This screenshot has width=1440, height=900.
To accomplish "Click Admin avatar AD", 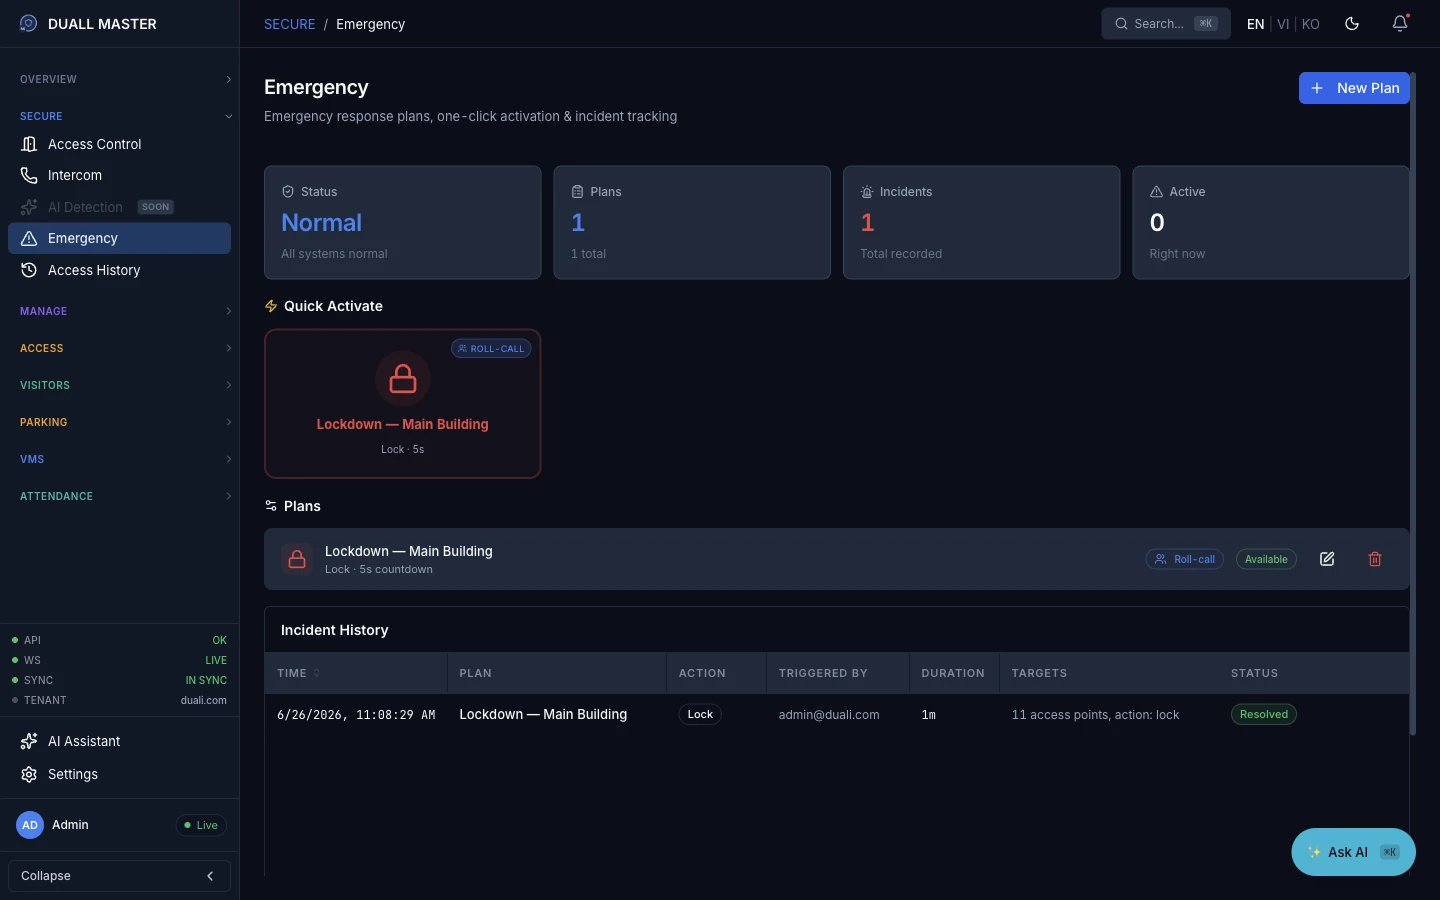I will click(30, 825).
